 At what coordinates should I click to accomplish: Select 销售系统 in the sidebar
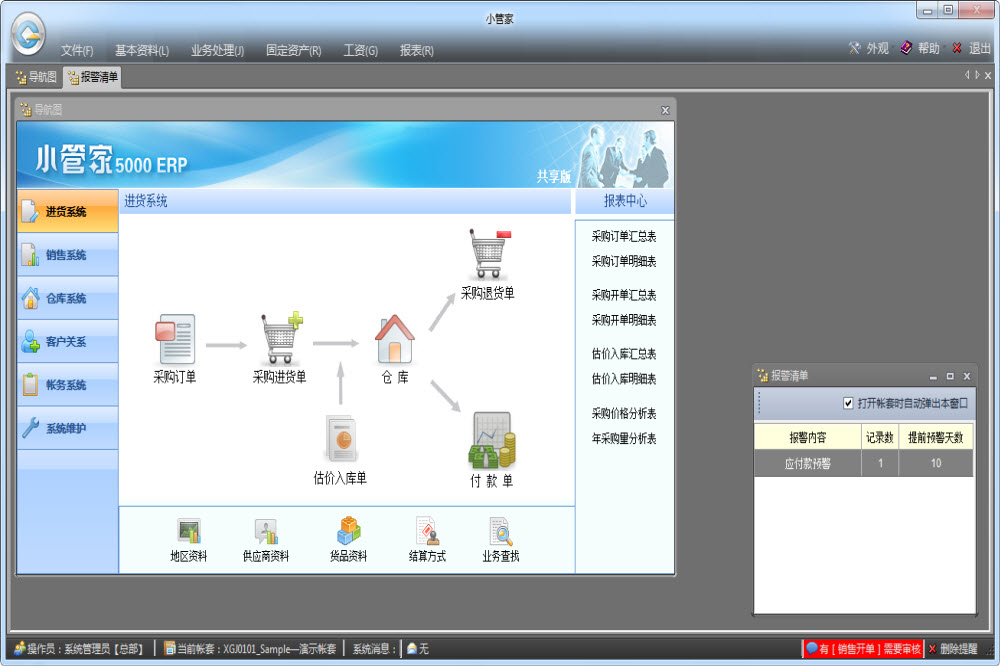click(x=67, y=255)
